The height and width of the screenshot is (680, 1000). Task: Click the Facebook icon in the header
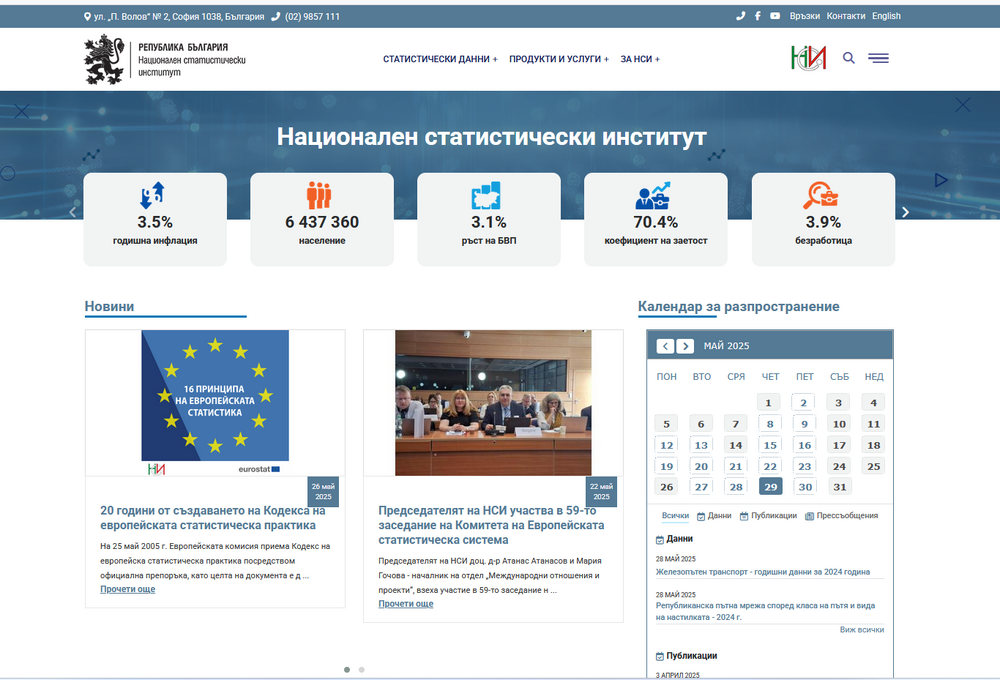(x=760, y=15)
